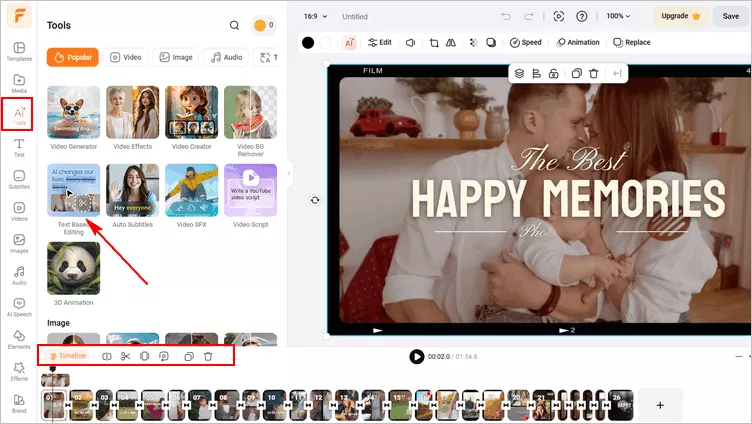Click the Untitled project name field
Viewport: 752px width, 424px height.
355,16
